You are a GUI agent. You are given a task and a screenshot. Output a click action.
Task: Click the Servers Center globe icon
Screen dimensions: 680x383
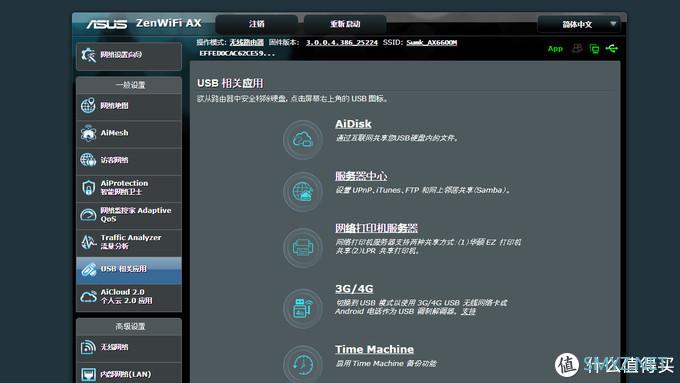pyautogui.click(x=303, y=191)
